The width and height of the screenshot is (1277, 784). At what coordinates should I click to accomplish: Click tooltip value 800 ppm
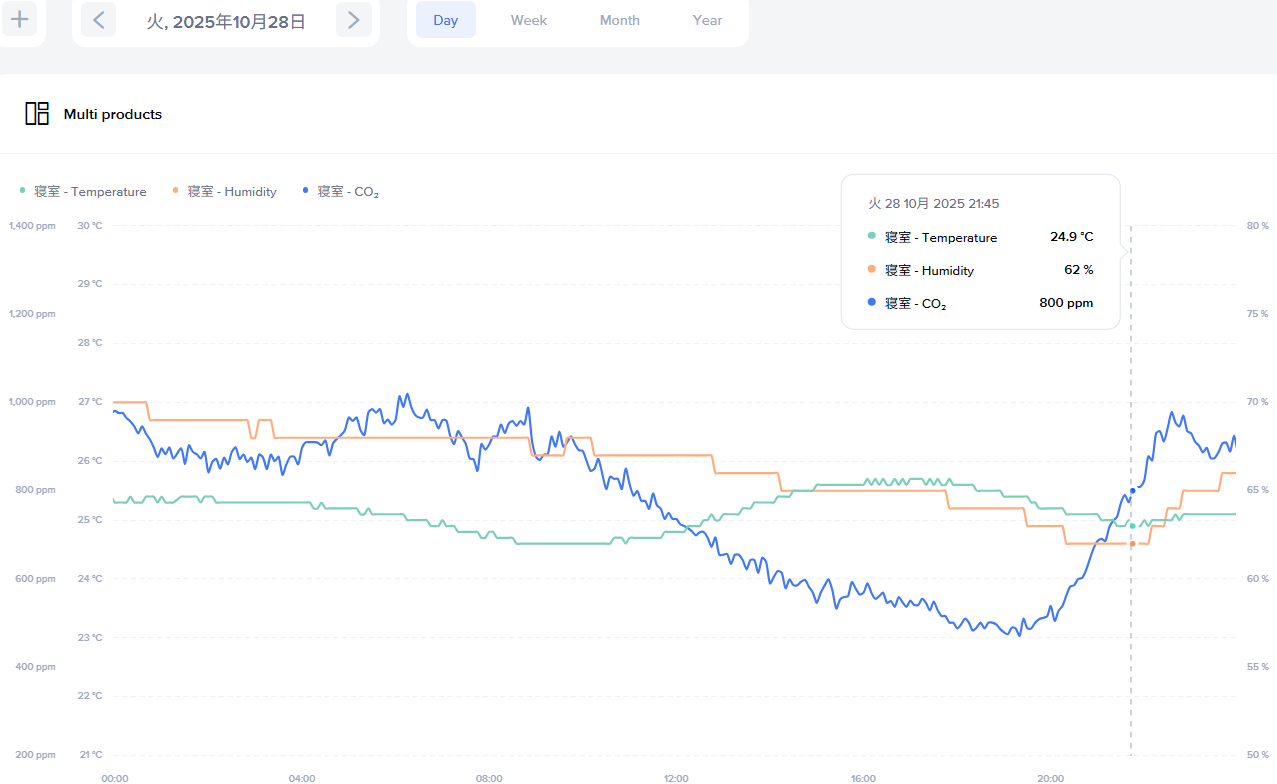[x=1066, y=302]
